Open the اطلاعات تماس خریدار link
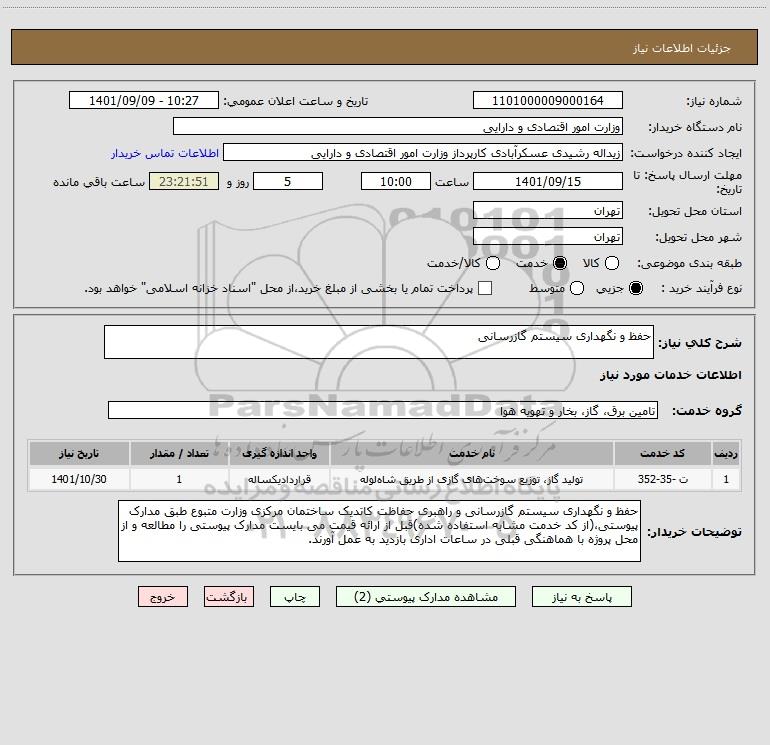 (x=165, y=153)
